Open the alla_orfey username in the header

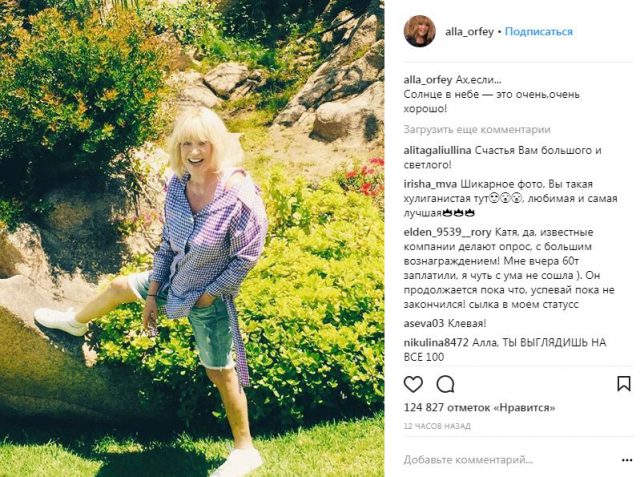pyautogui.click(x=469, y=32)
